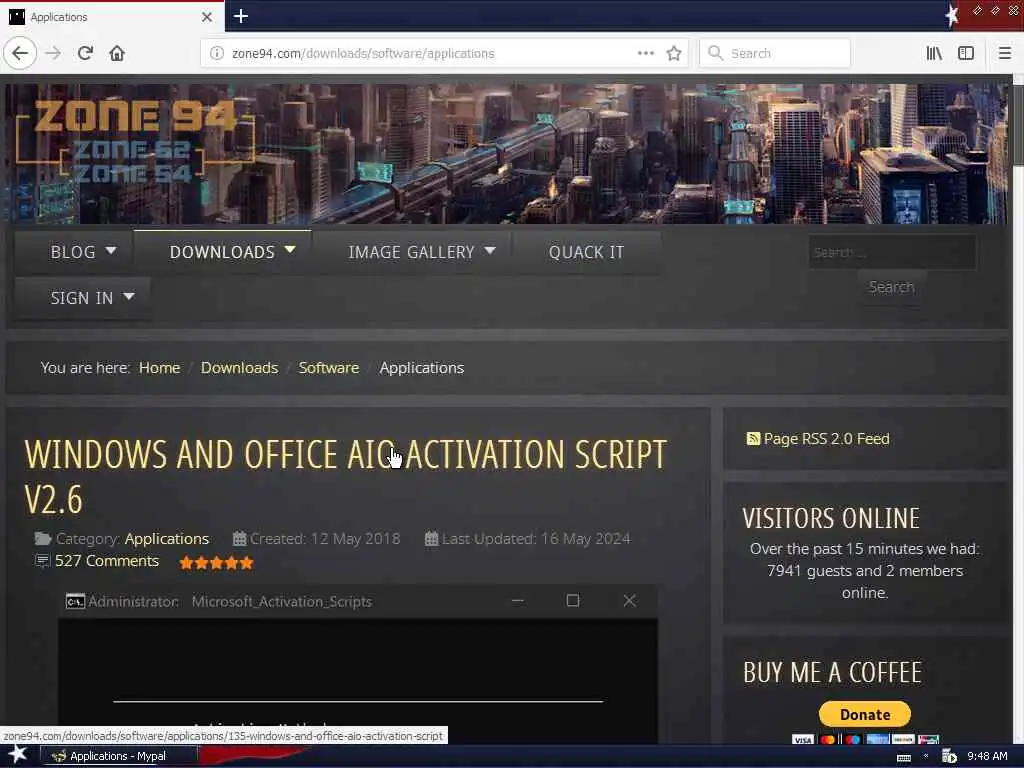
Task: Go to Software breadcrumb link
Action: coord(328,368)
